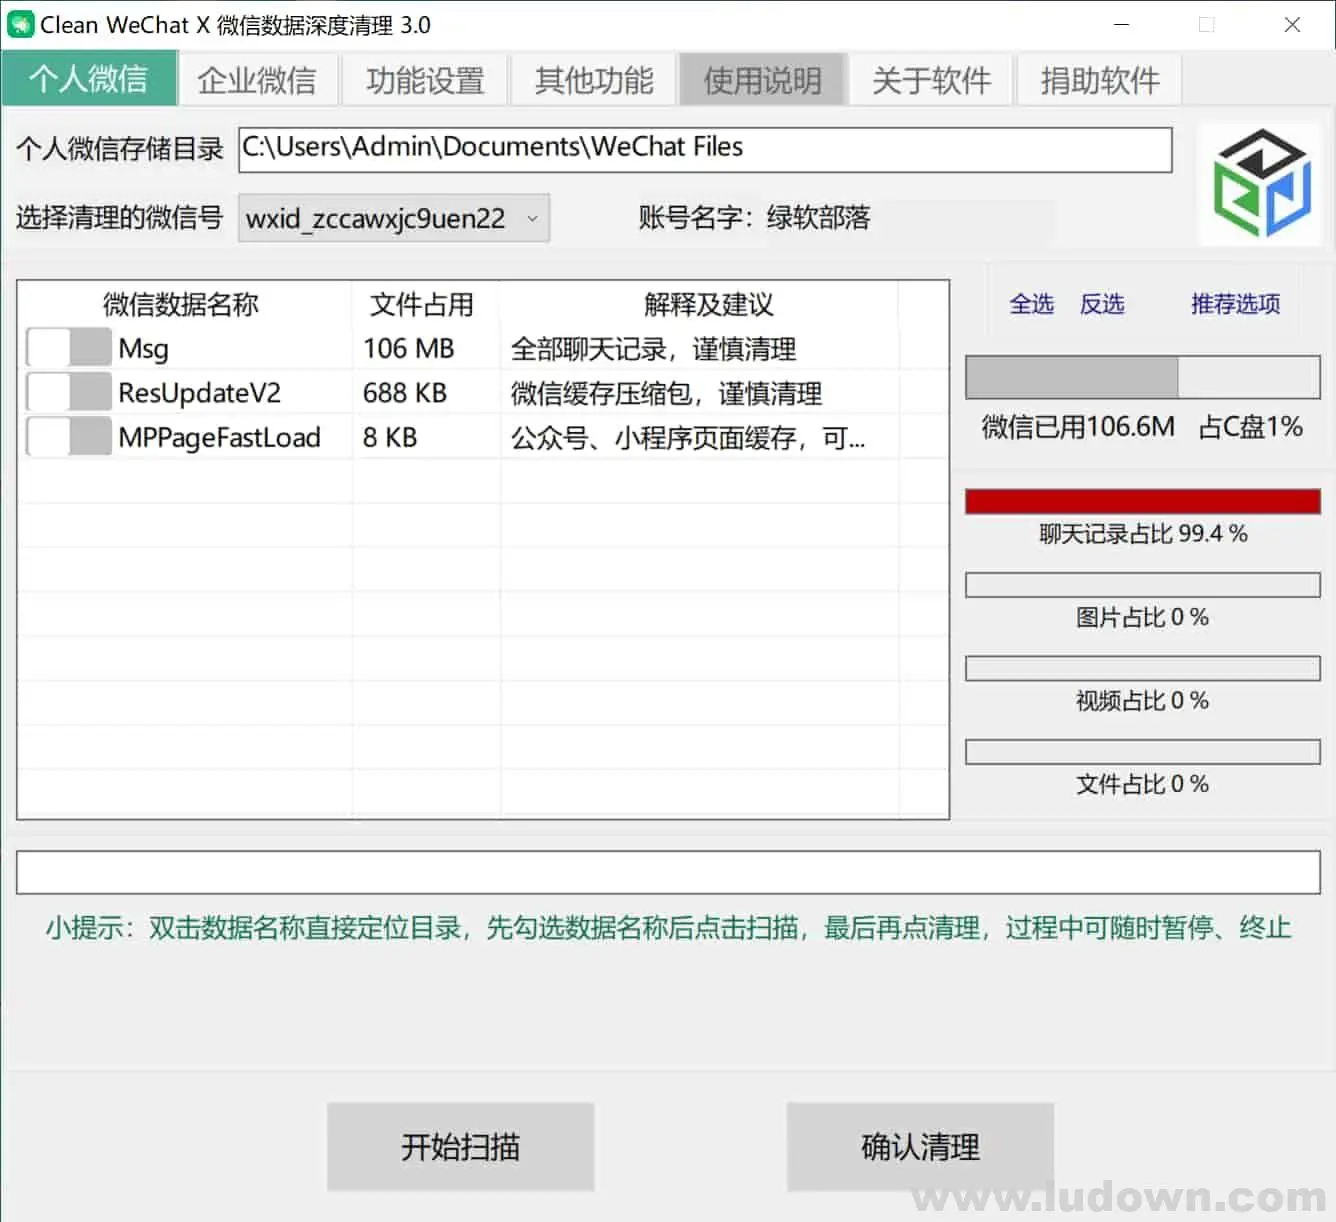The height and width of the screenshot is (1222, 1336).
Task: Choose the 推荐选项 link
Action: click(x=1235, y=304)
